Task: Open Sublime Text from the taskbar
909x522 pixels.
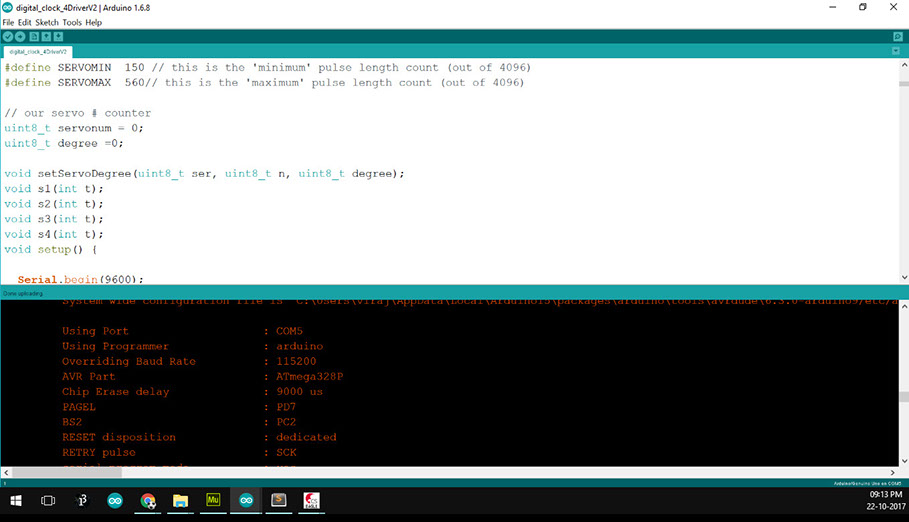Action: pyautogui.click(x=278, y=500)
